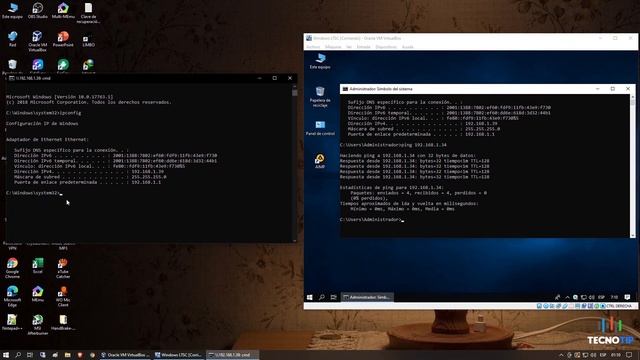This screenshot has width=640, height=360.
Task: Launch the MEmu desktop shortcut
Action: tap(38, 294)
